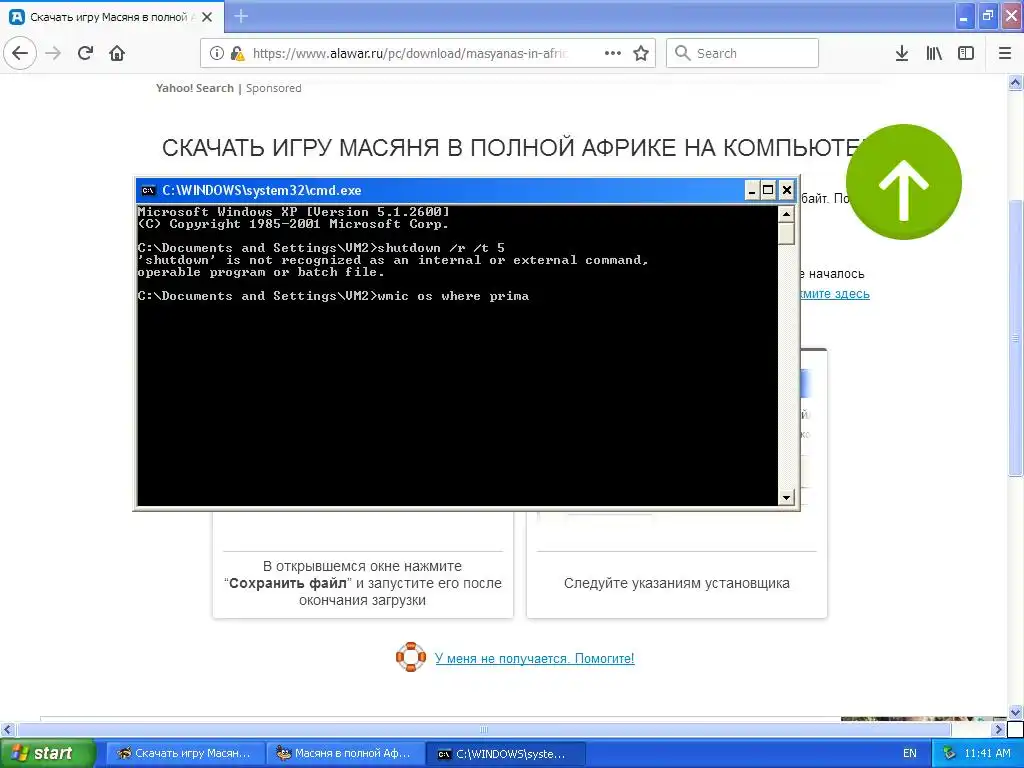Open the Windows start button

47,753
